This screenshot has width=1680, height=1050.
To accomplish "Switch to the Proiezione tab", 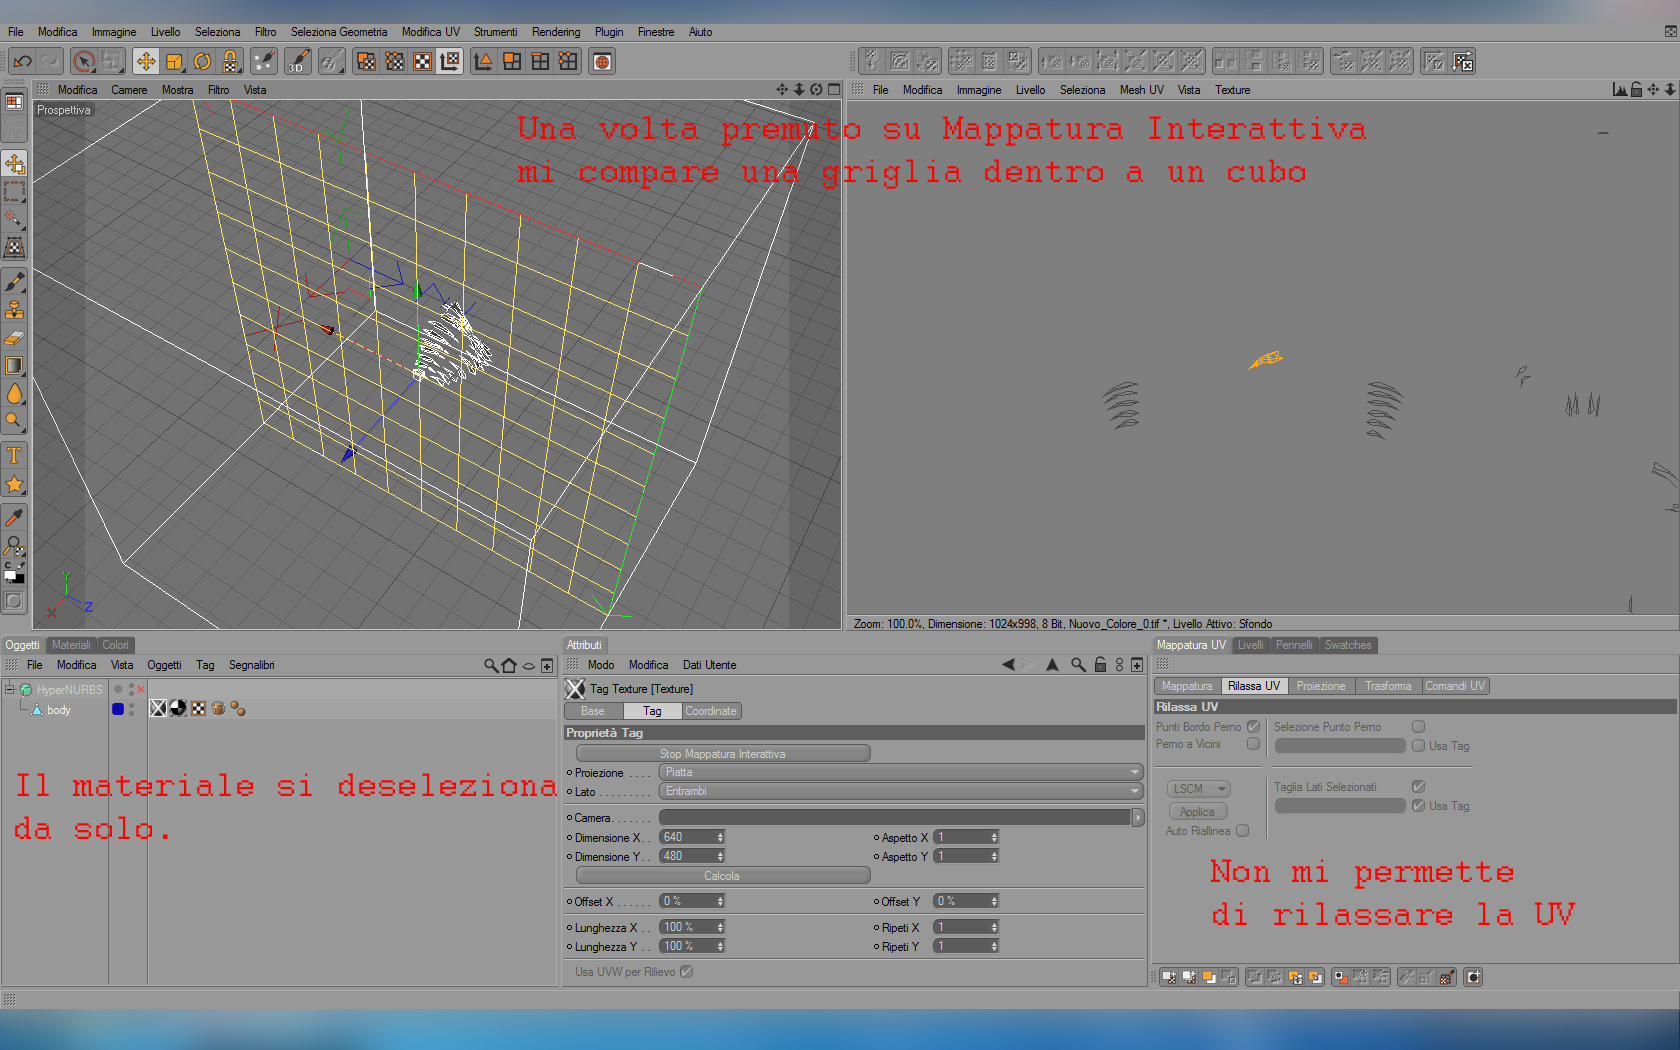I will pyautogui.click(x=1321, y=686).
